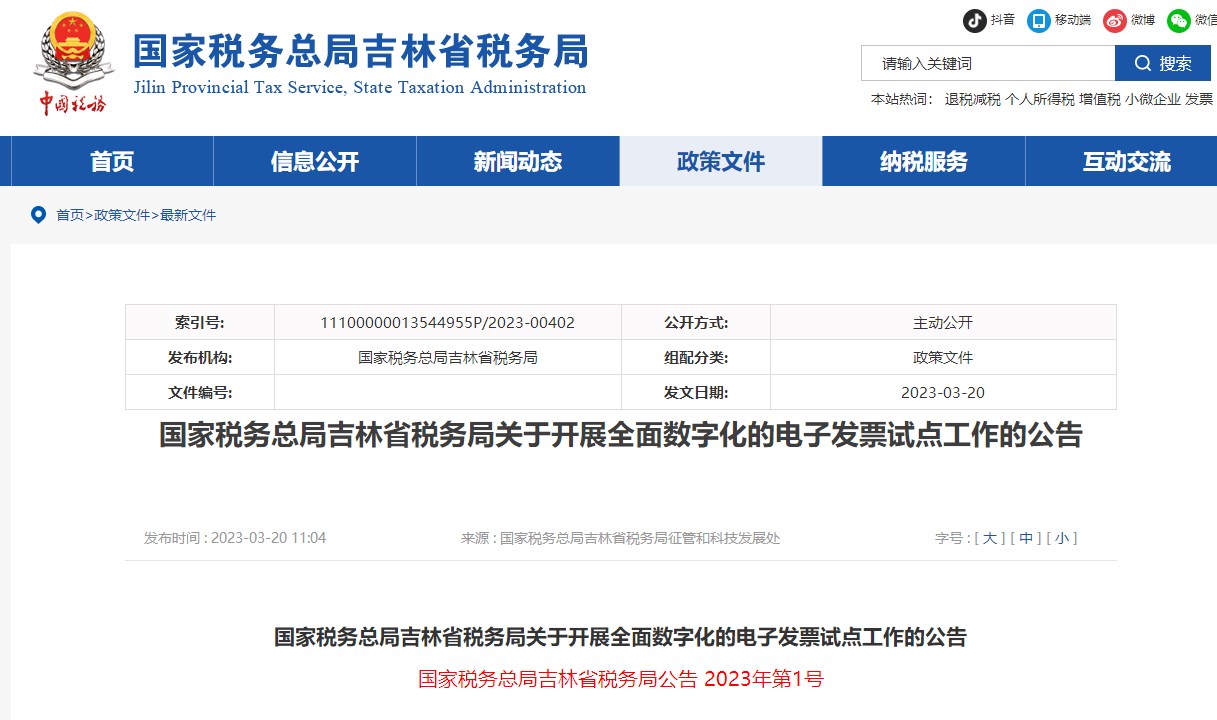Open the 首页 navigation tab

(112, 161)
